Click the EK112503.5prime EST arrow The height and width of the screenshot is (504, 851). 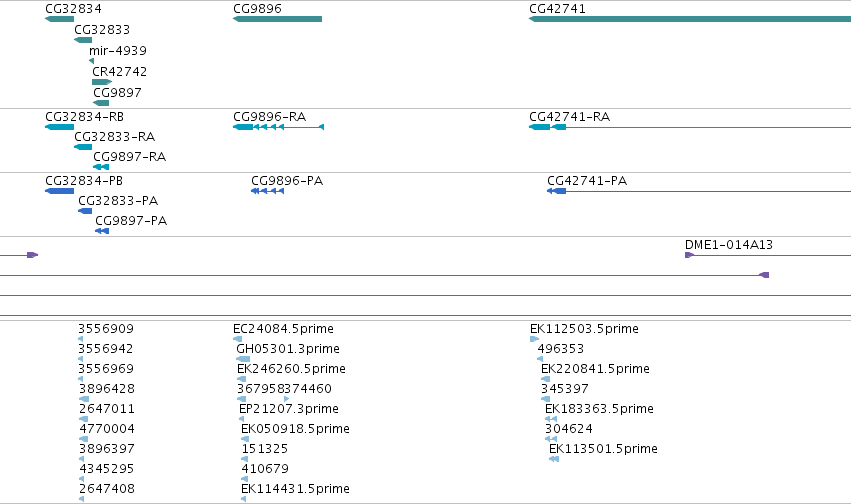pos(535,339)
